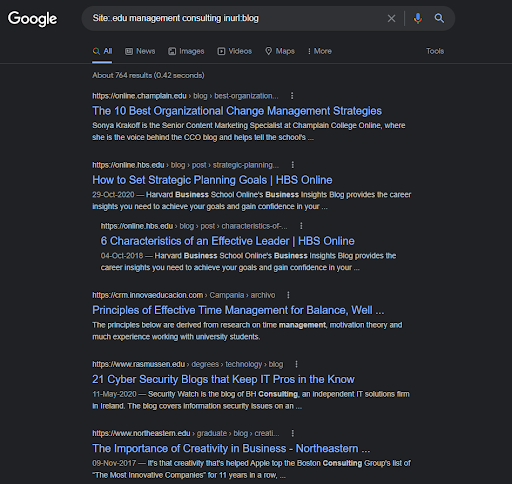Open options menu for Champlain result

(292, 96)
